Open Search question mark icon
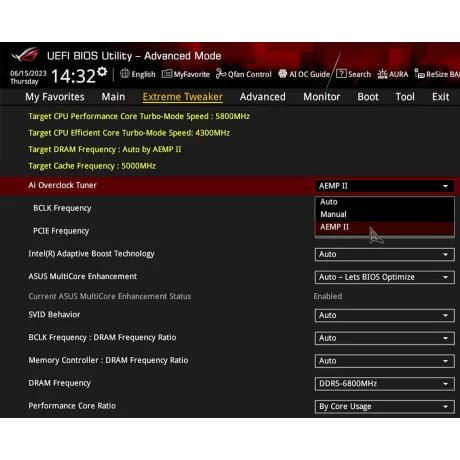Screen dimensions: 460x460 click(x=341, y=74)
